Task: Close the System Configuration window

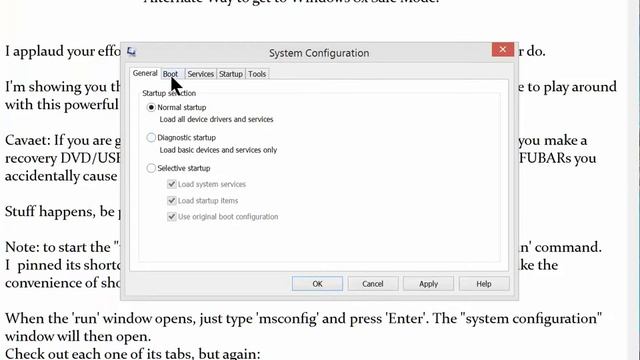Action: point(502,49)
